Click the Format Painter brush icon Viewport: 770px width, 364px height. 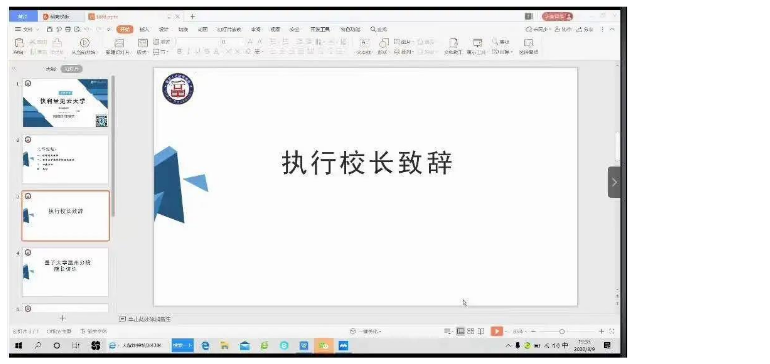tap(57, 43)
